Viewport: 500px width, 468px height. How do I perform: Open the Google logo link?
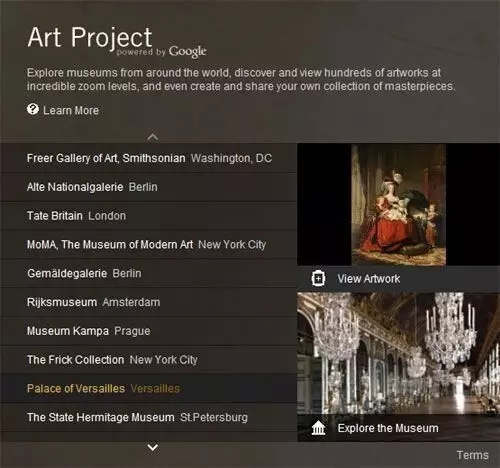tap(187, 52)
